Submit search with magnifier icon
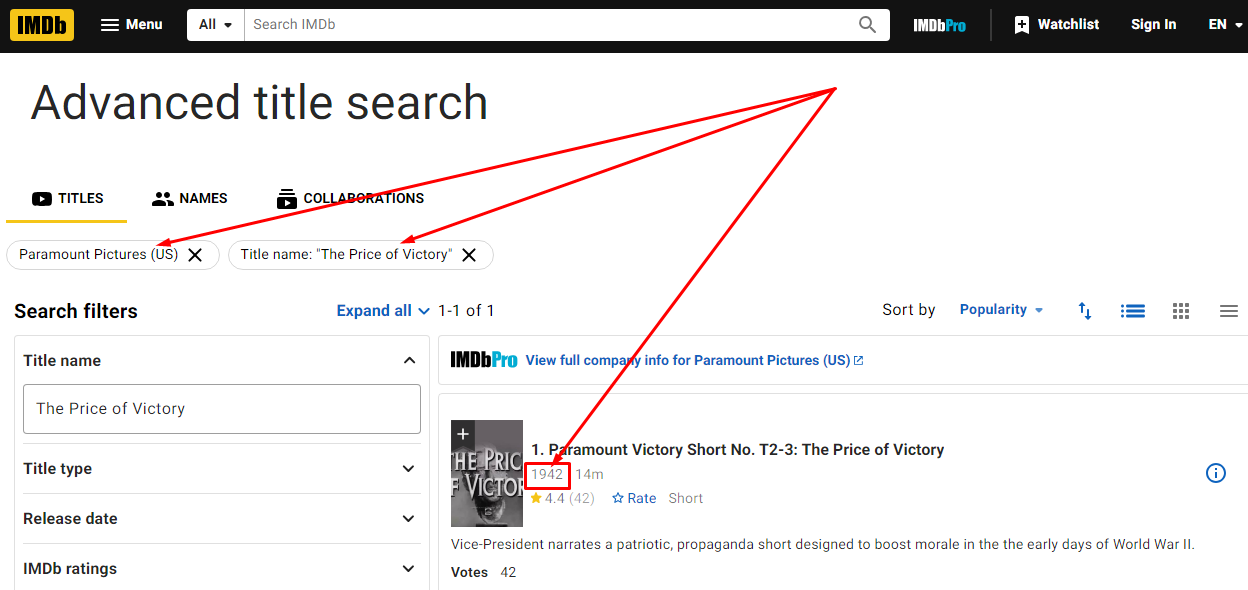The image size is (1248, 590). [x=868, y=25]
